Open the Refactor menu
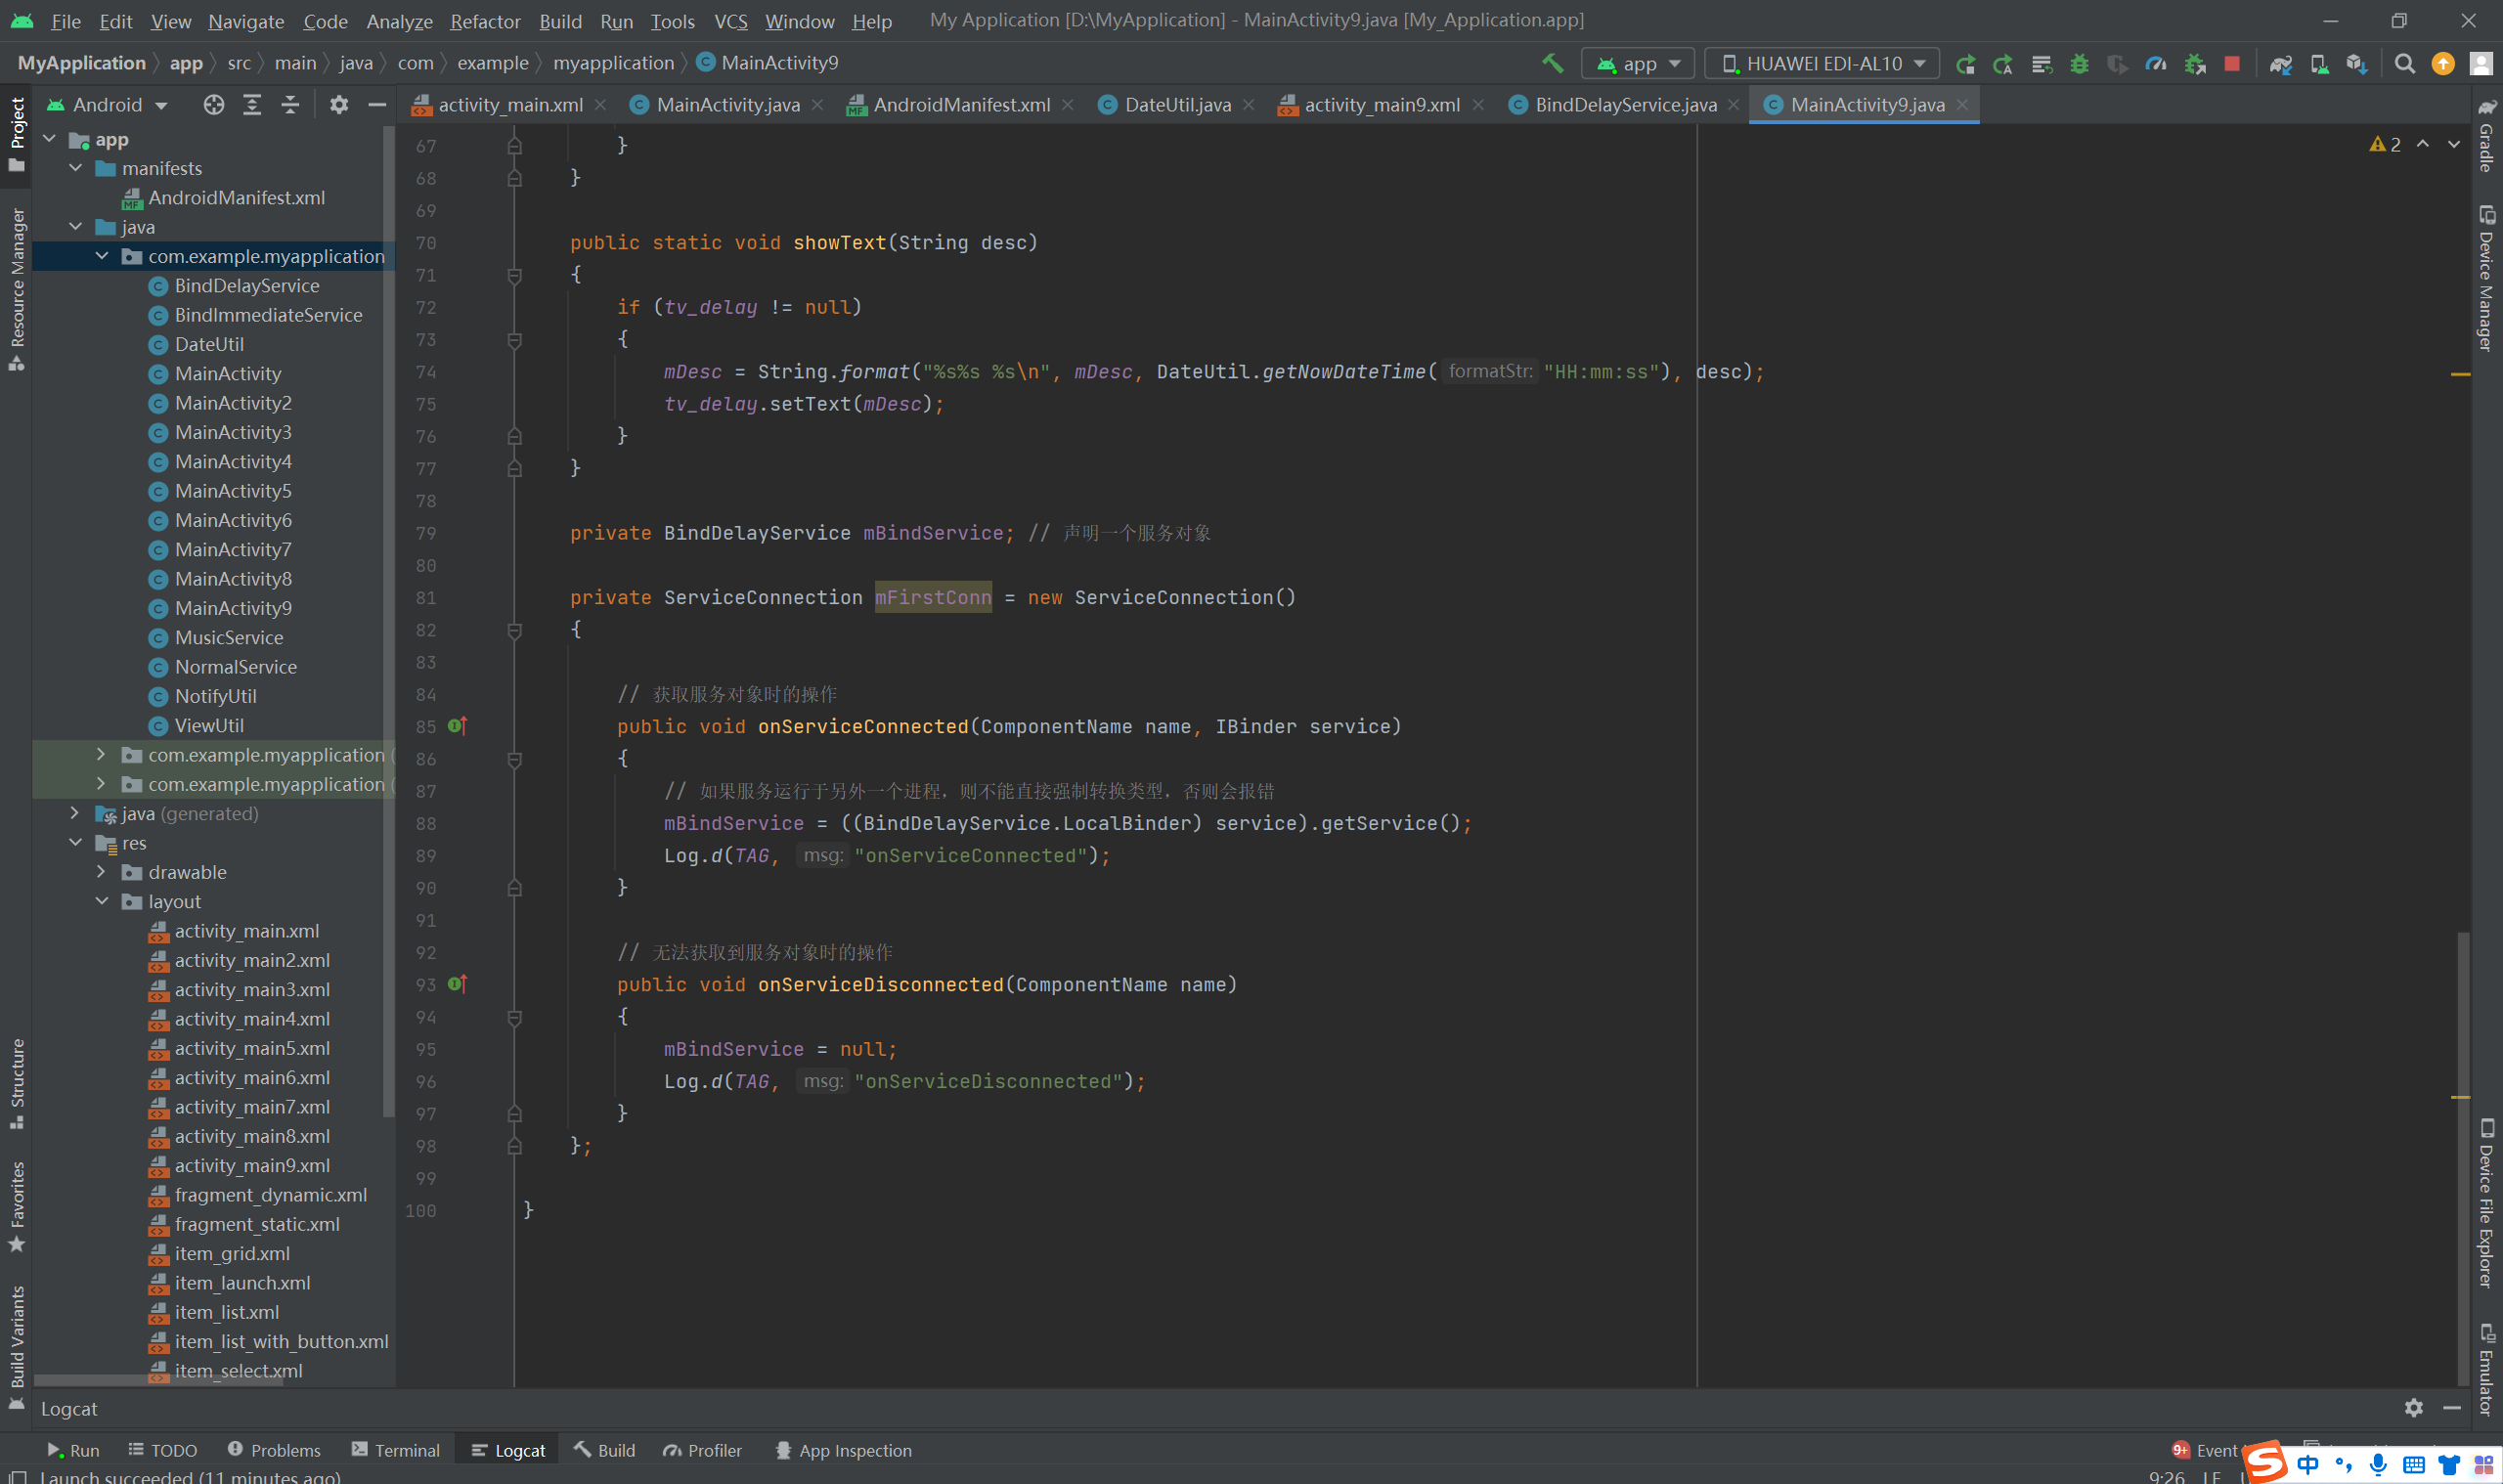This screenshot has width=2503, height=1484. (x=485, y=21)
